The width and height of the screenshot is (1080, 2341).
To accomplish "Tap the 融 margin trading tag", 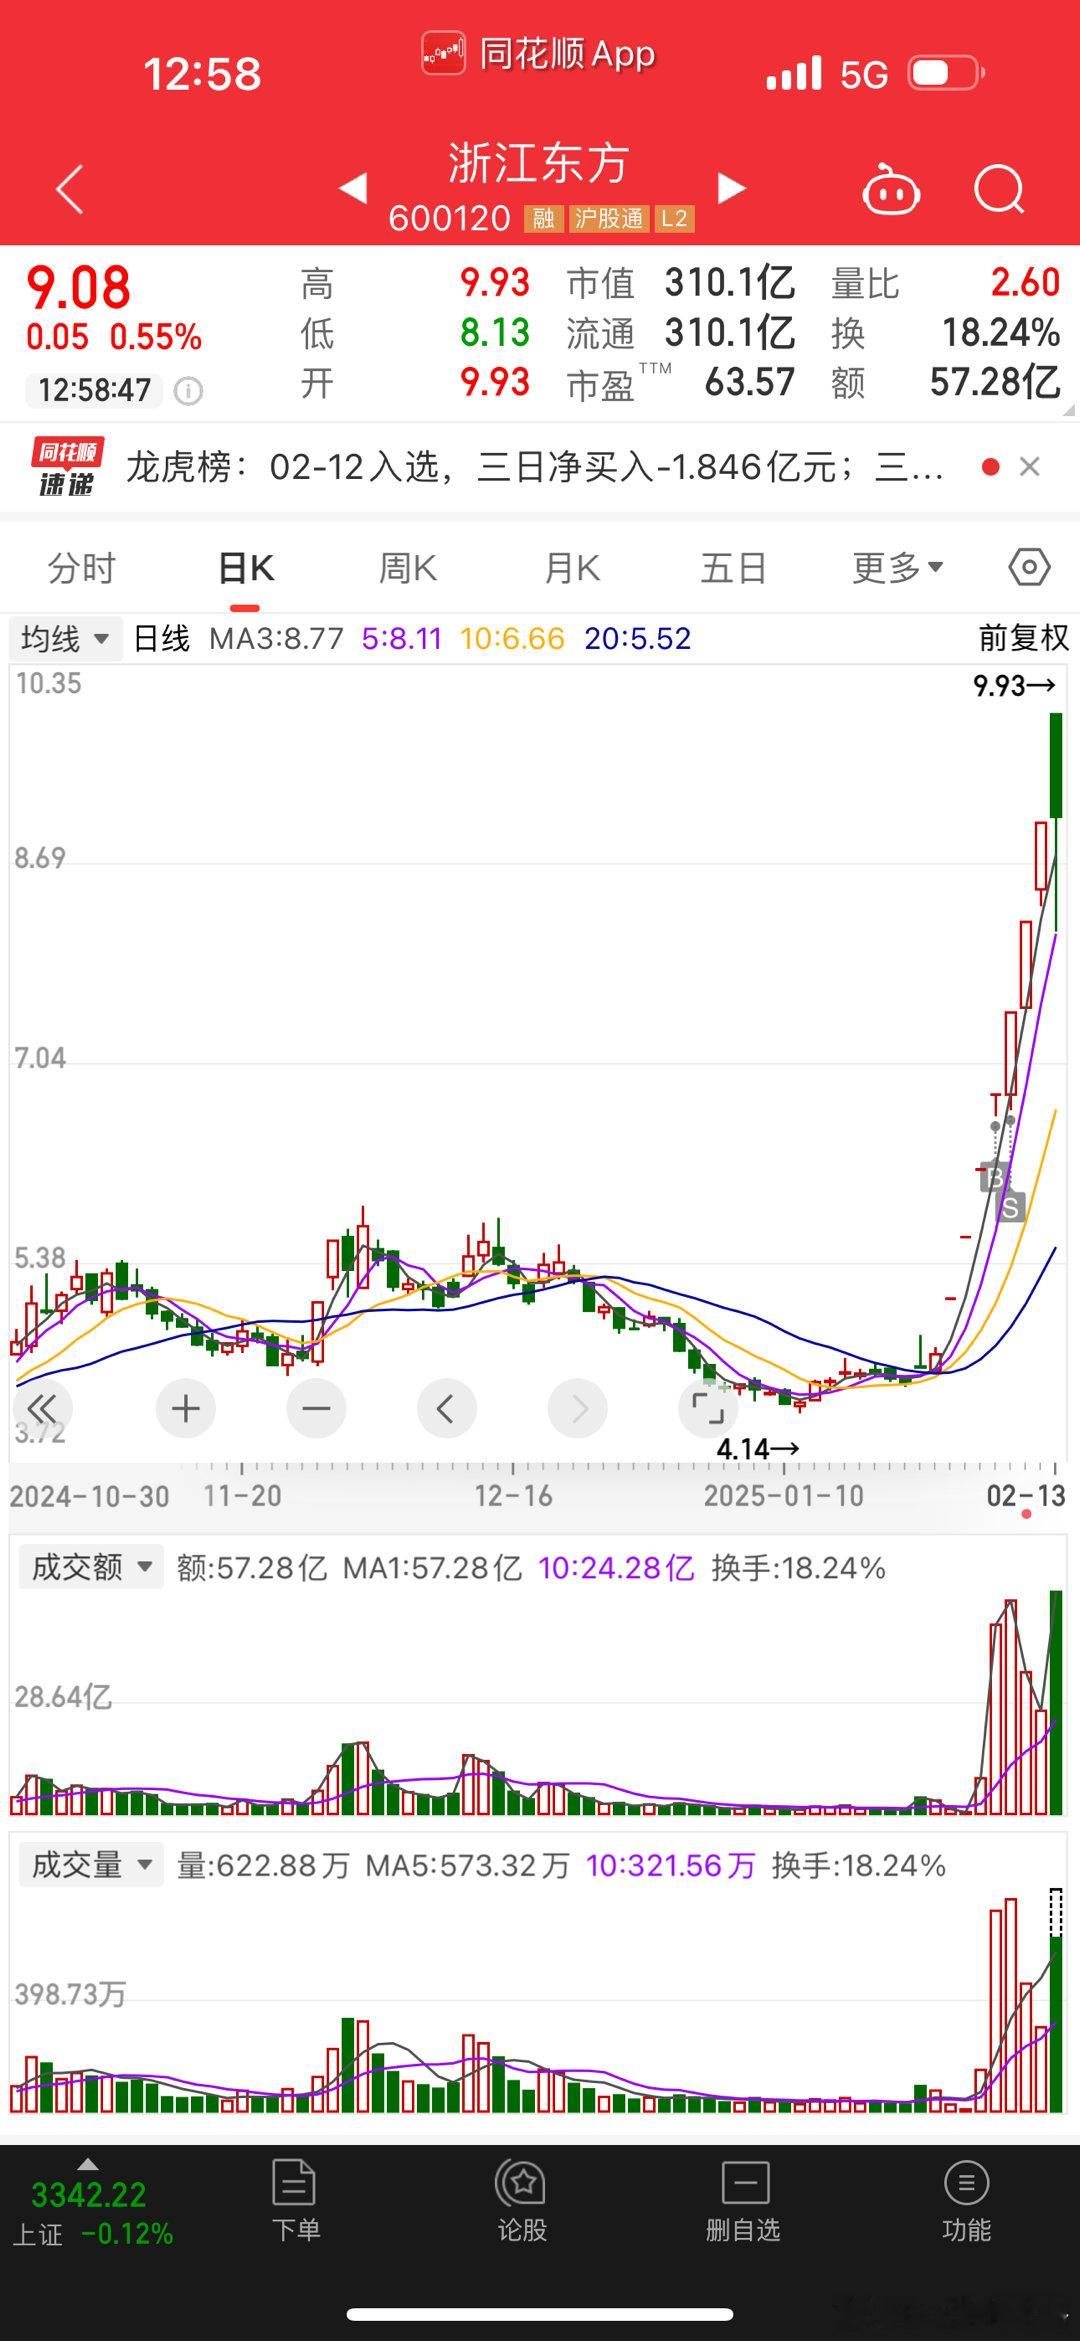I will tap(543, 218).
